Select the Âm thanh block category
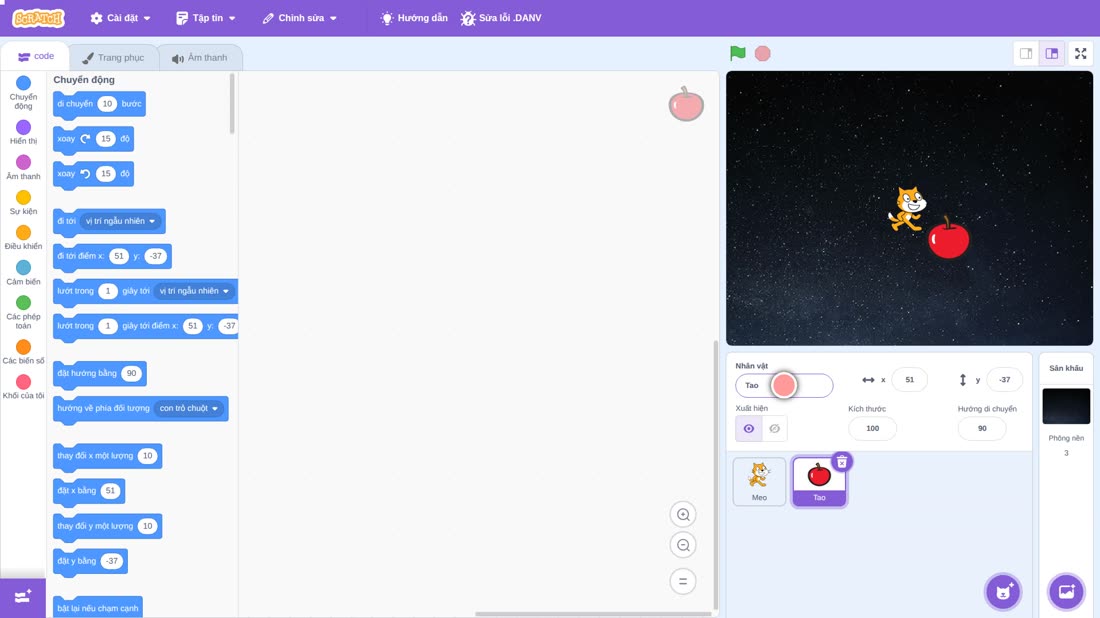The image size is (1100, 618). point(23,167)
